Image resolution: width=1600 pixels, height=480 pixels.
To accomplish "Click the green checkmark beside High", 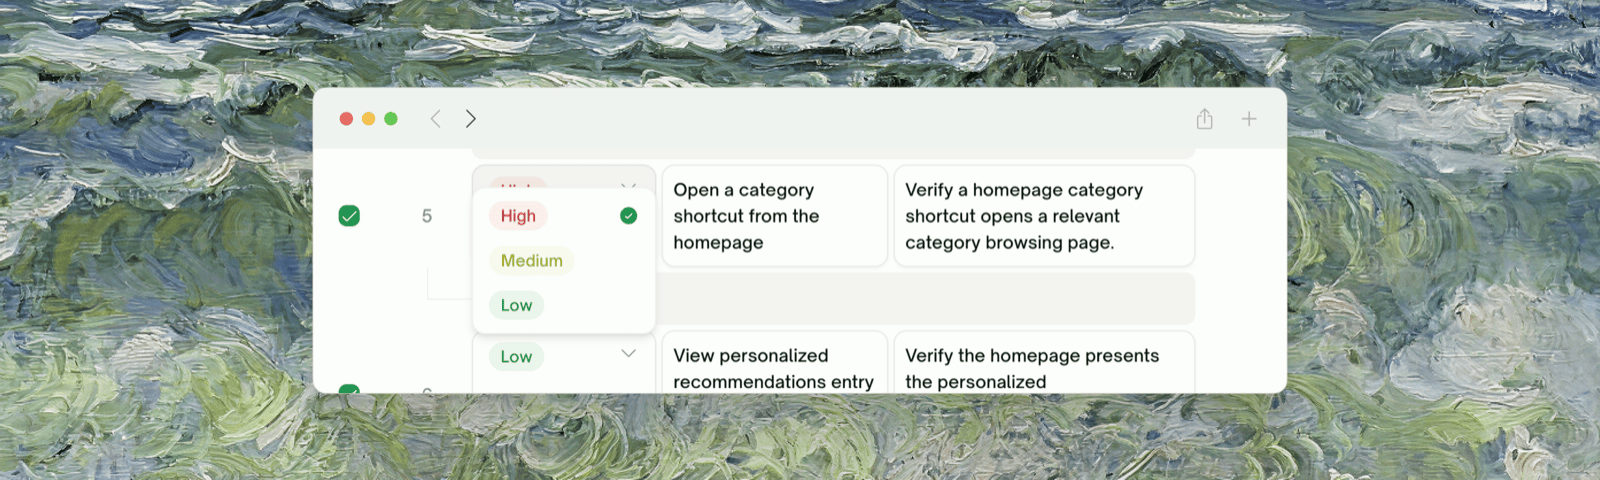I will (x=628, y=216).
